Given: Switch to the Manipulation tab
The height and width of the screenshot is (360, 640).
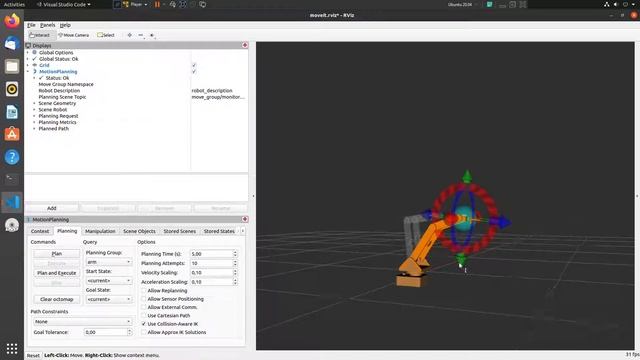Looking at the screenshot, I should pos(100,231).
